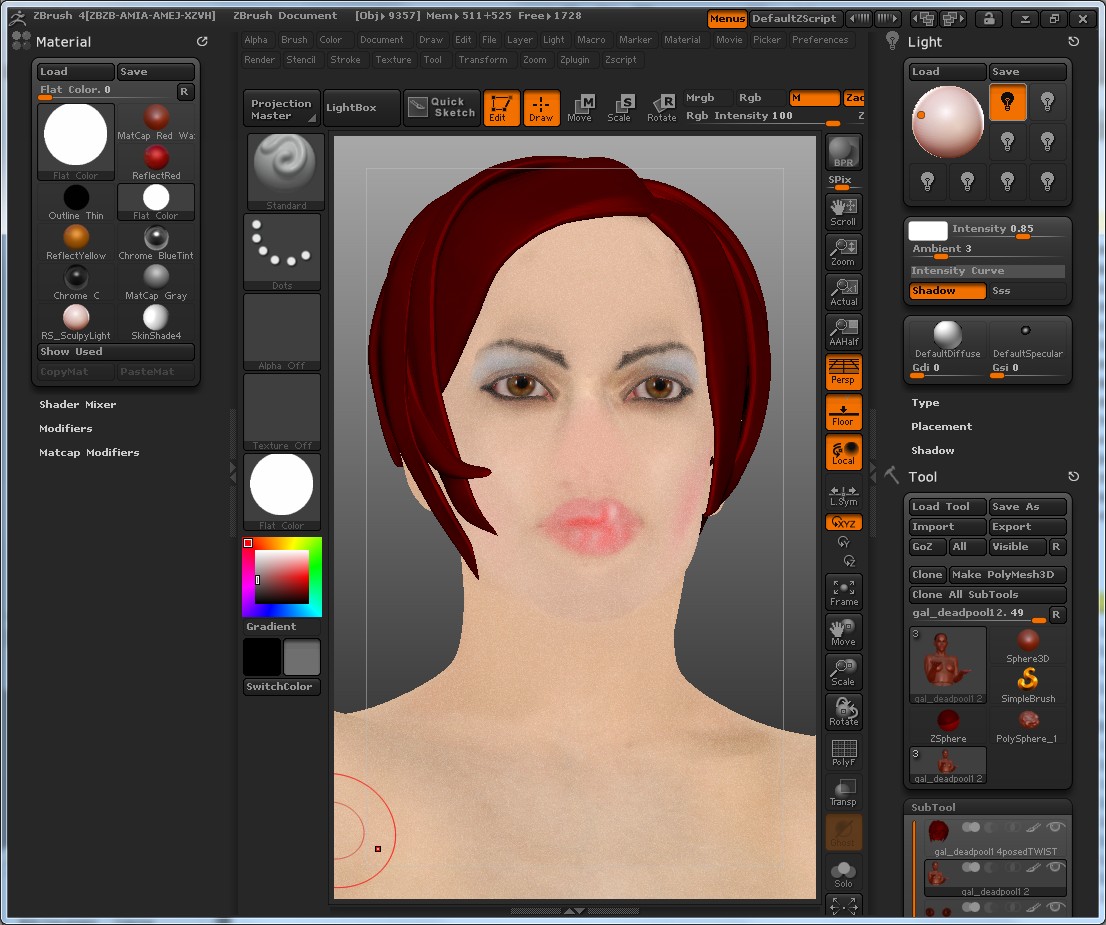1106x925 pixels.
Task: Enable Solo mode icon
Action: [x=843, y=871]
